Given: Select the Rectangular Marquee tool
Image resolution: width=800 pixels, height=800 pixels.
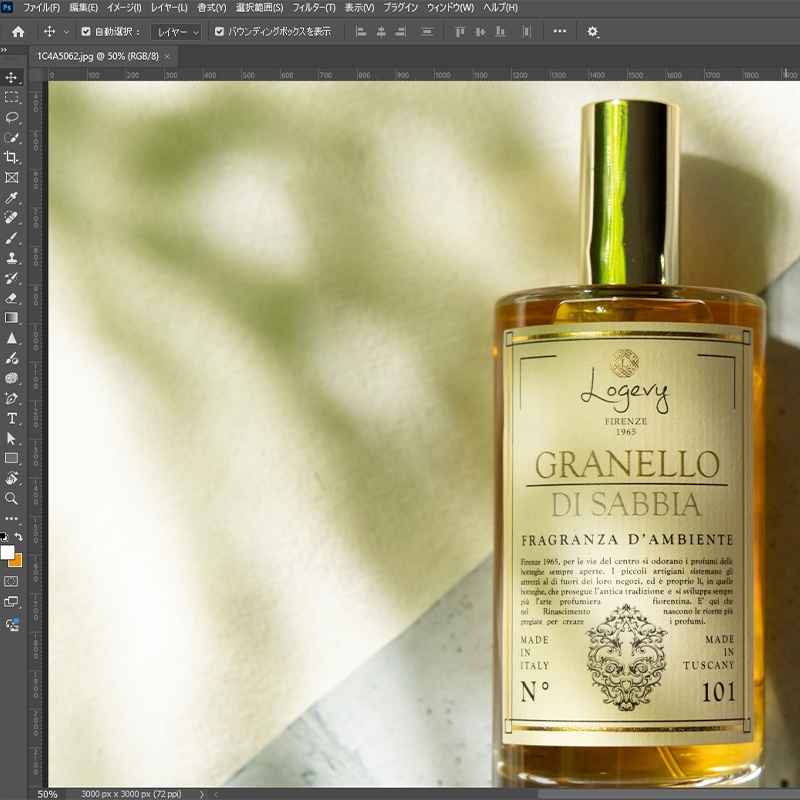Looking at the screenshot, I should tap(12, 97).
